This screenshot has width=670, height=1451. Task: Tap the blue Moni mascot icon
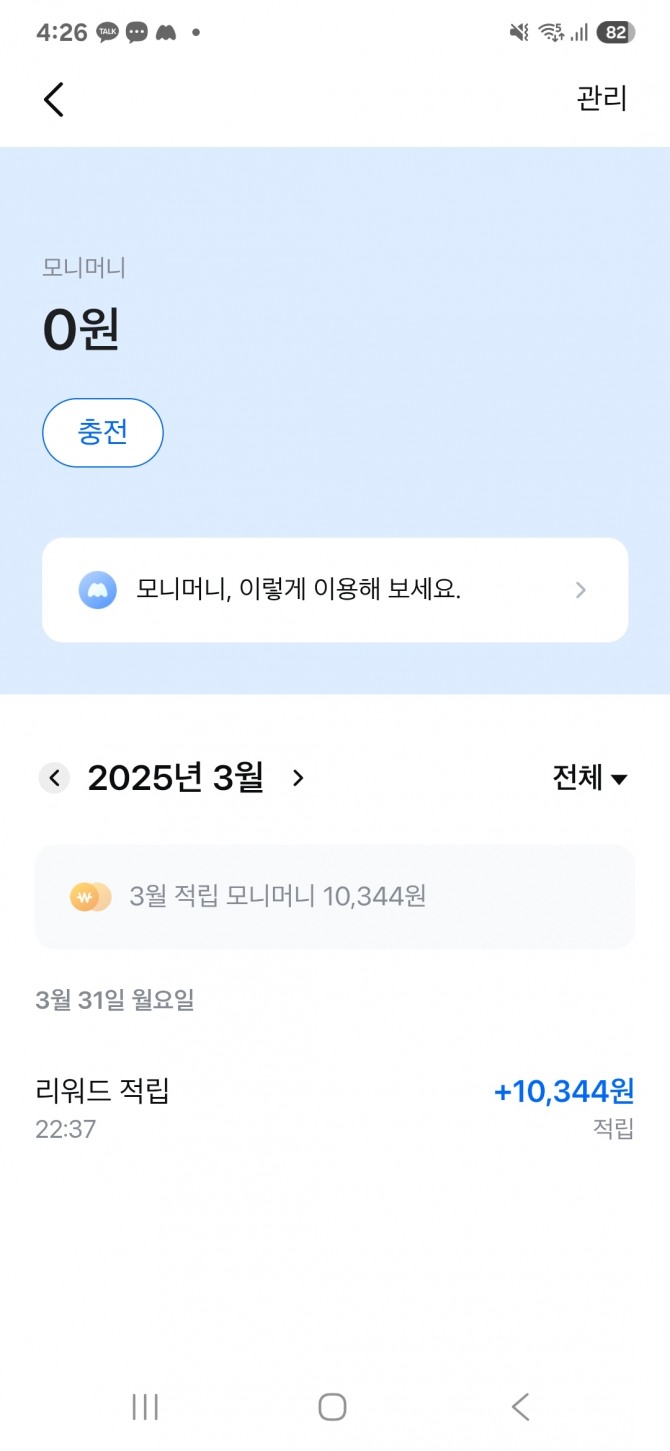click(x=97, y=590)
